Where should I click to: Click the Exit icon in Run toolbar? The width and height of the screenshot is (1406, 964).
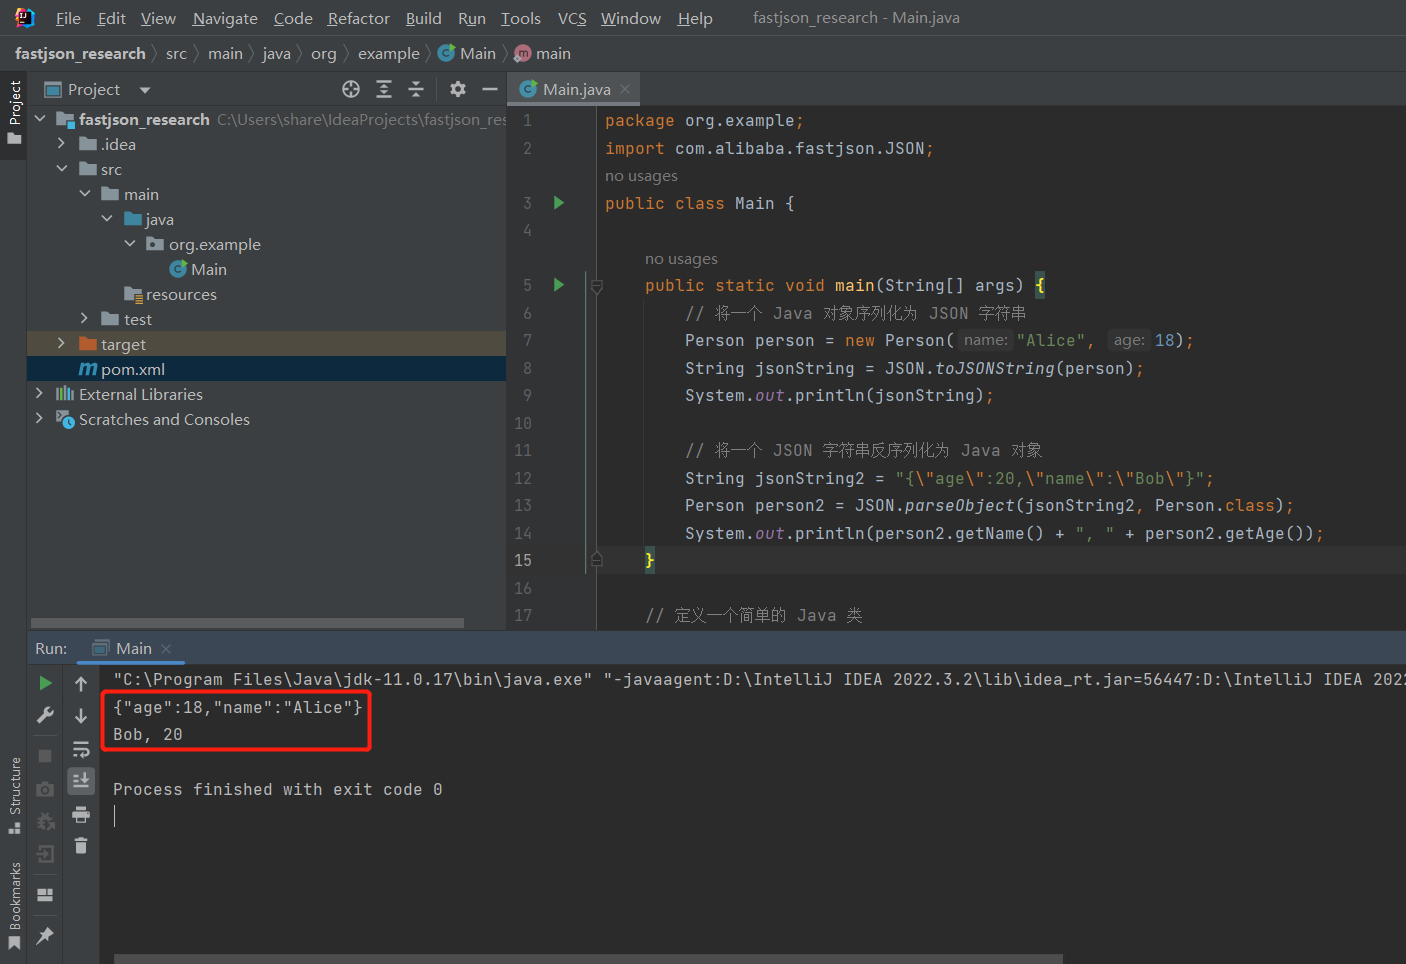[45, 854]
